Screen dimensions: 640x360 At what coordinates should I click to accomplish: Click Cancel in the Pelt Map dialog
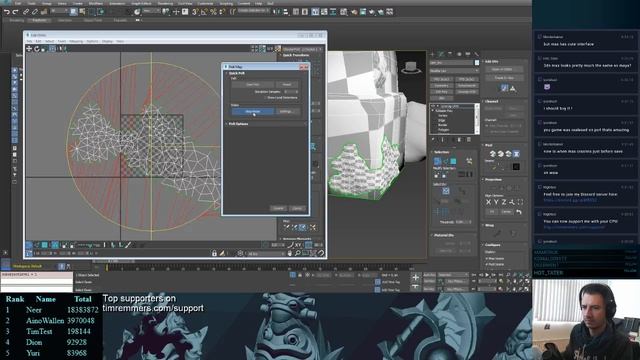point(297,208)
